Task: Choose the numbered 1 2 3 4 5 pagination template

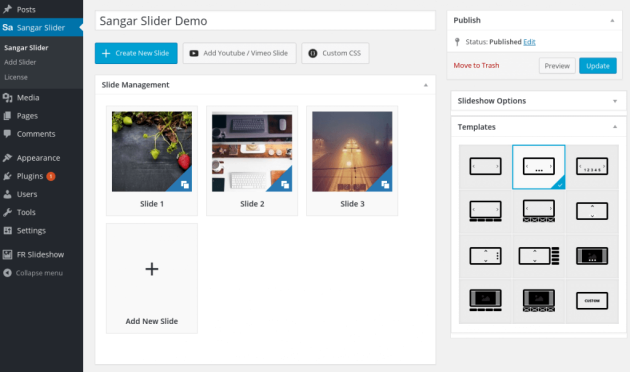Action: click(592, 166)
